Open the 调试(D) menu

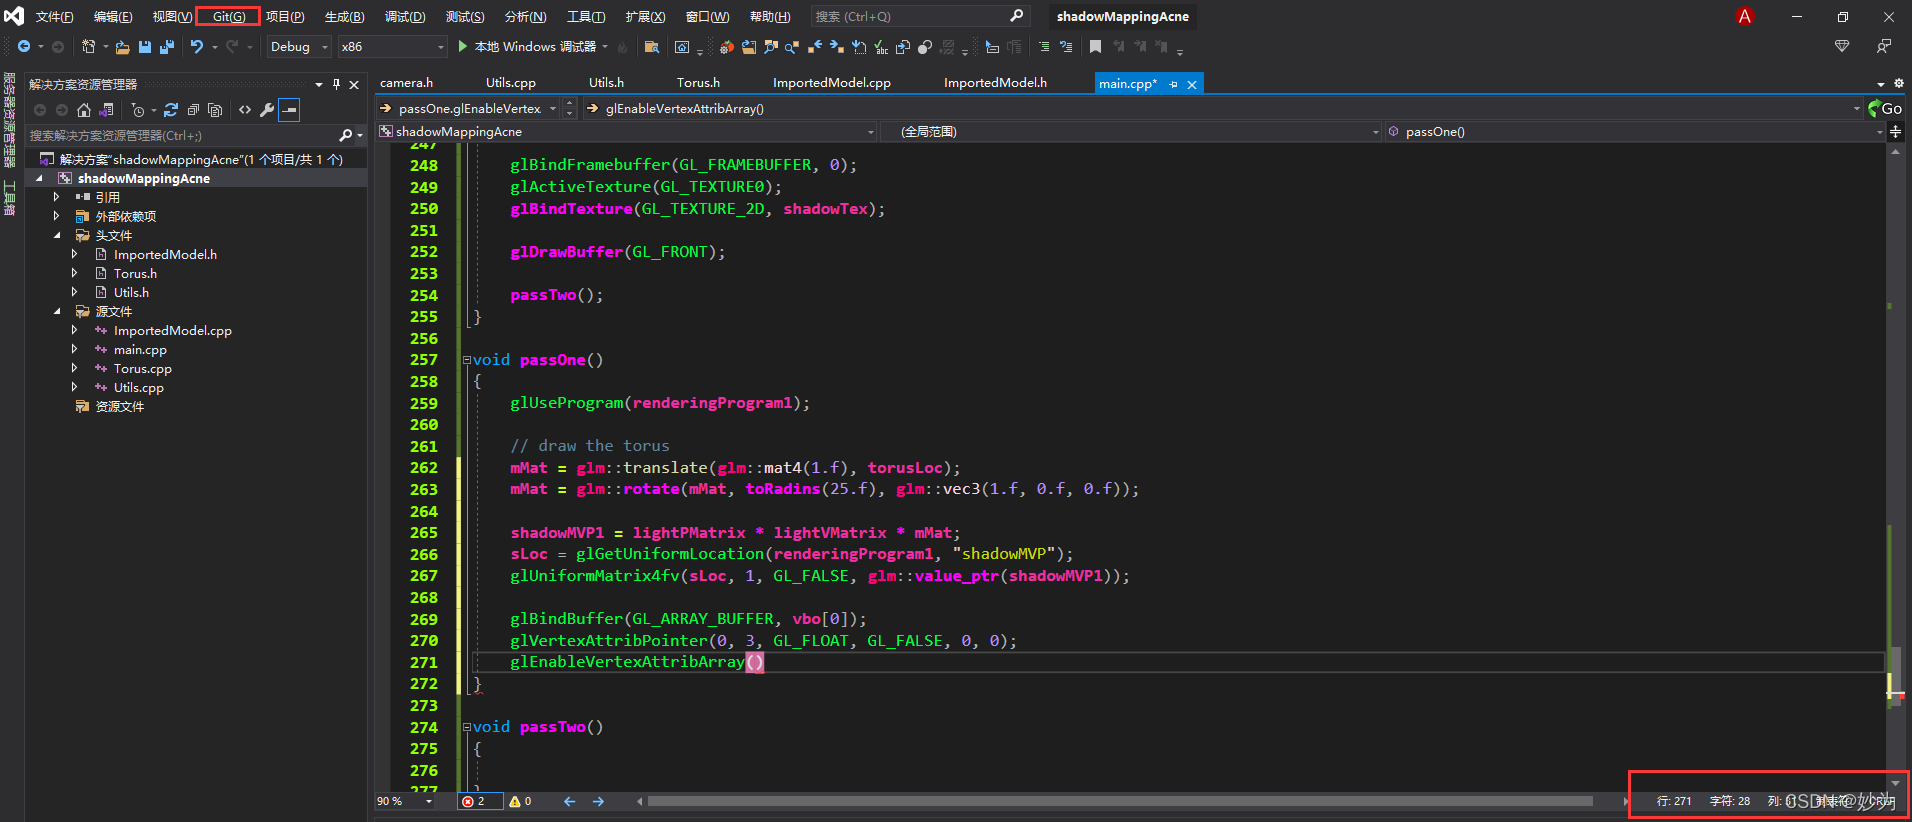point(405,17)
